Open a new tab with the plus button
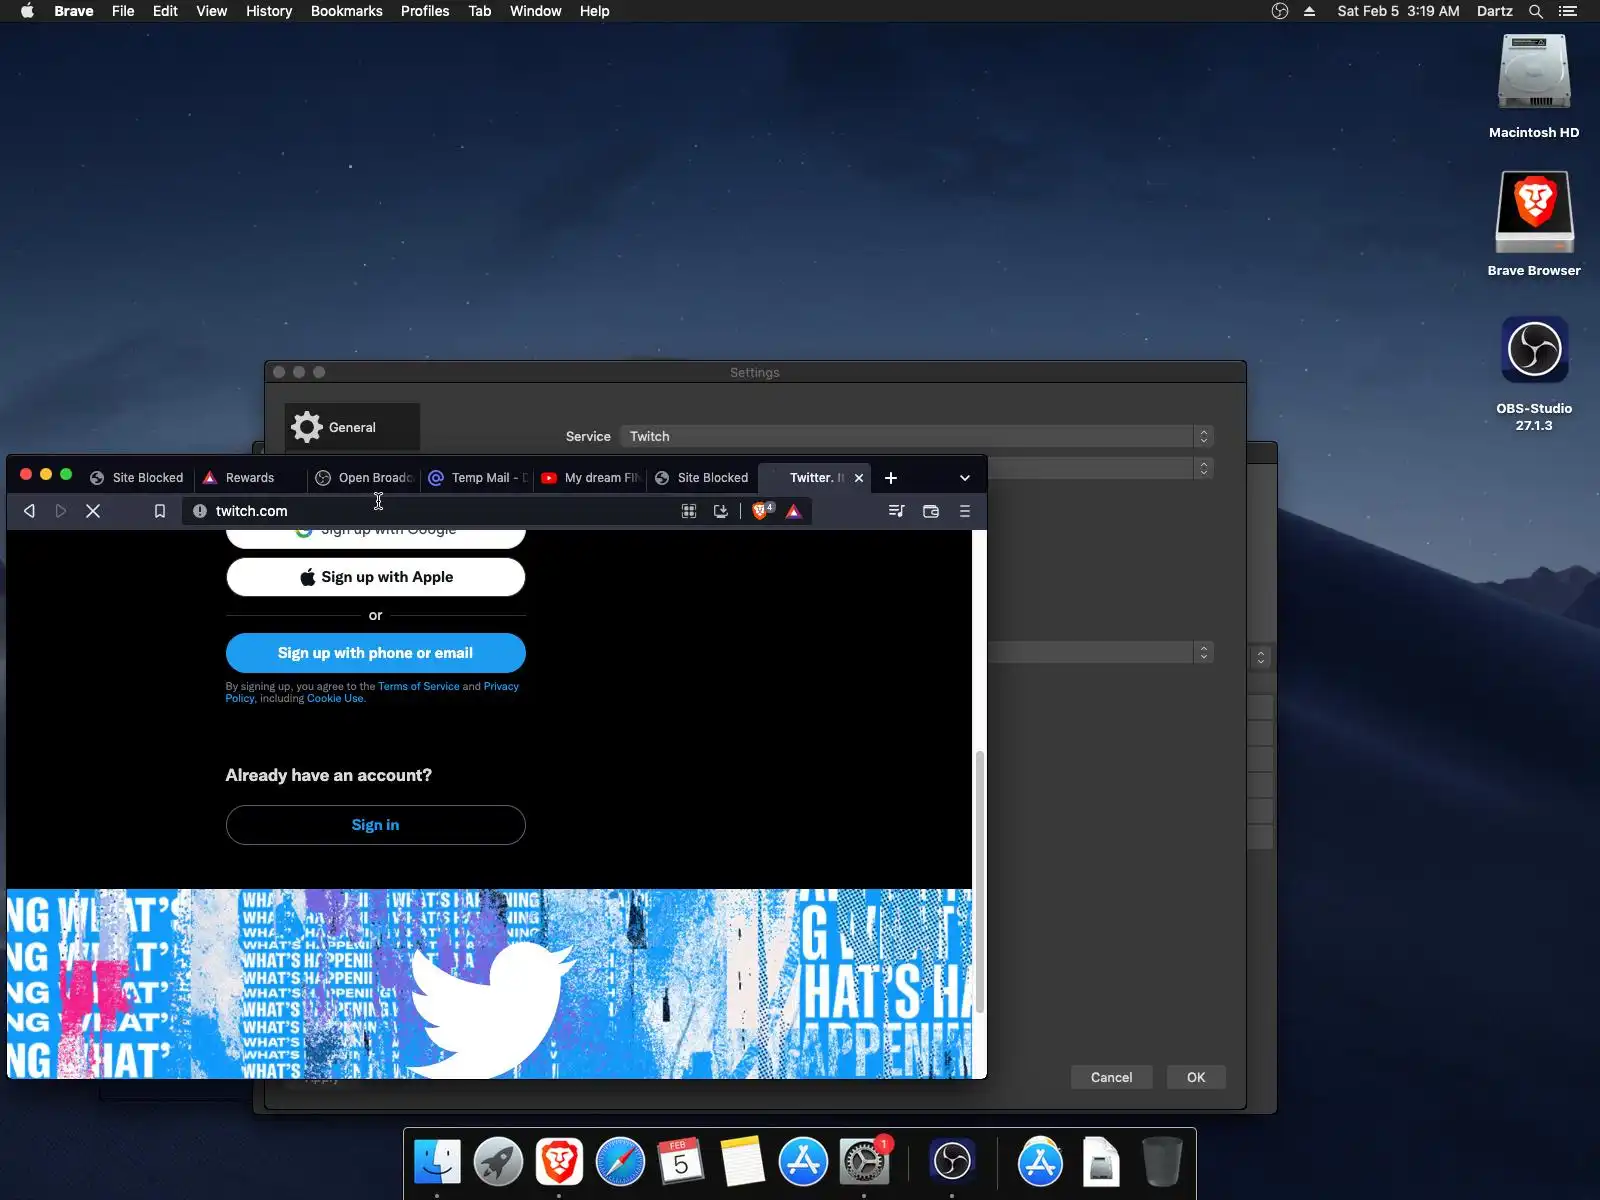 891,478
